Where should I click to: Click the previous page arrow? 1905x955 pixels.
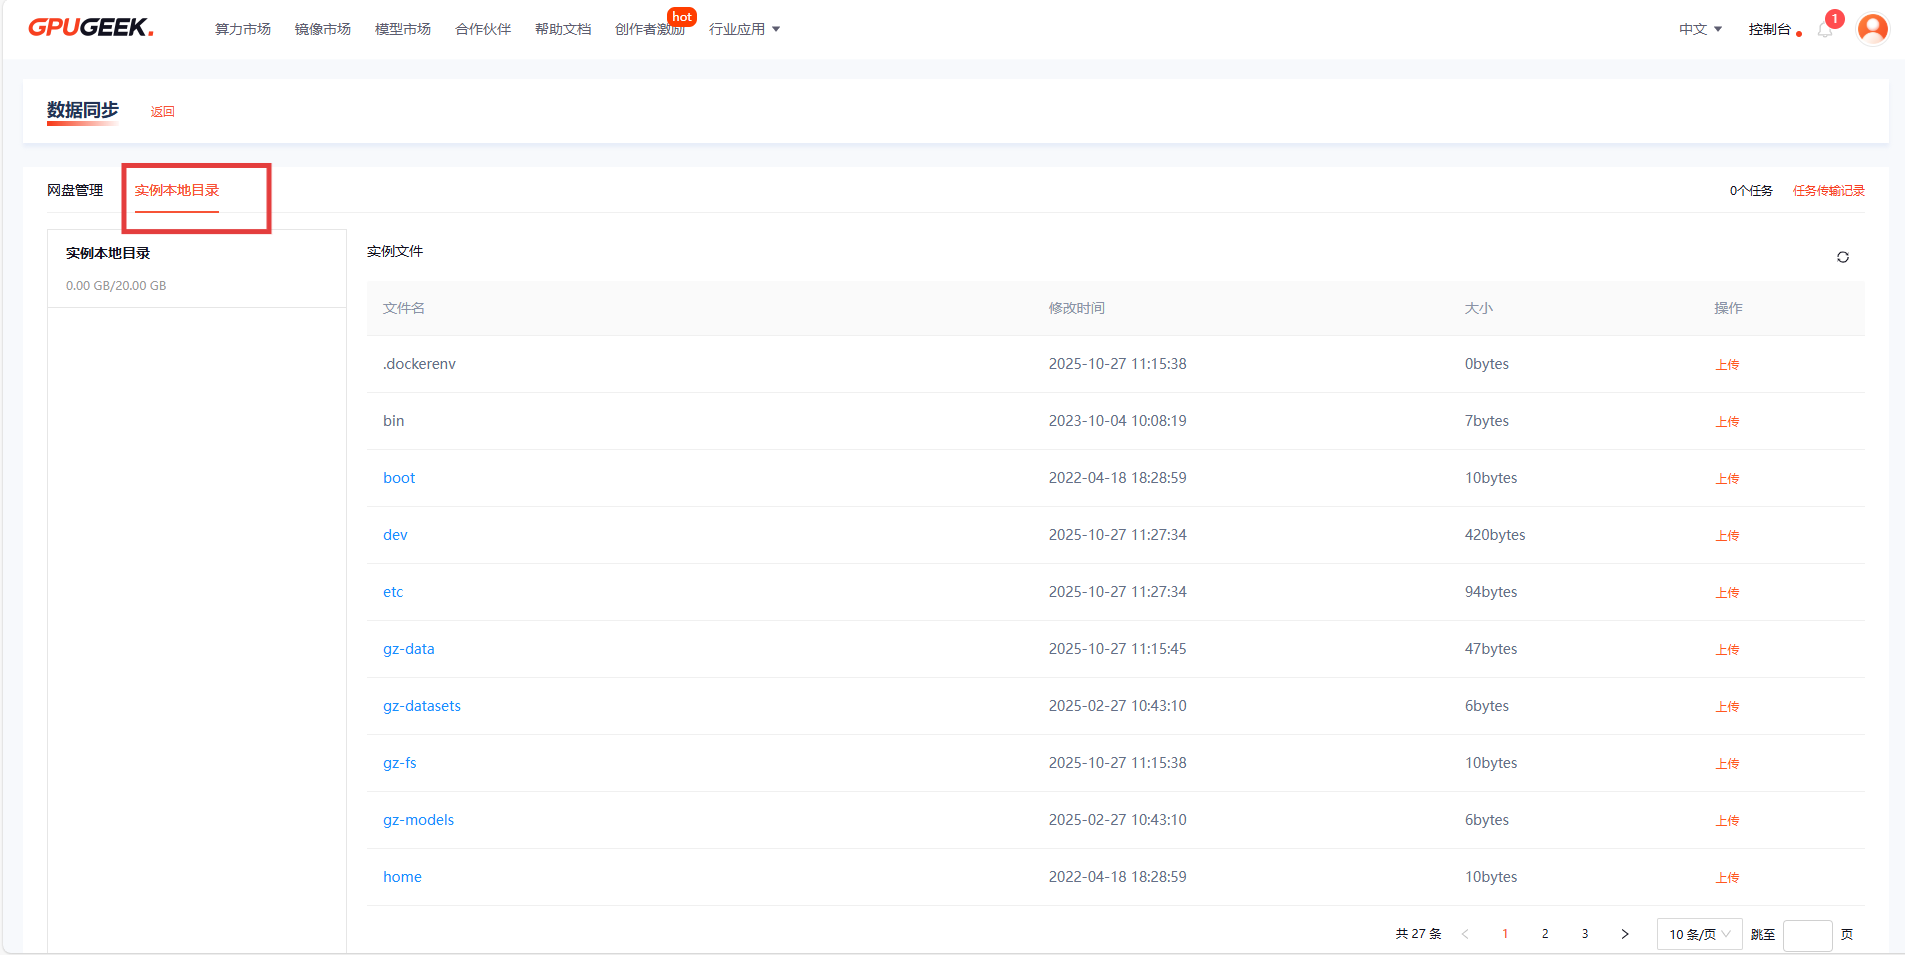[x=1465, y=934]
